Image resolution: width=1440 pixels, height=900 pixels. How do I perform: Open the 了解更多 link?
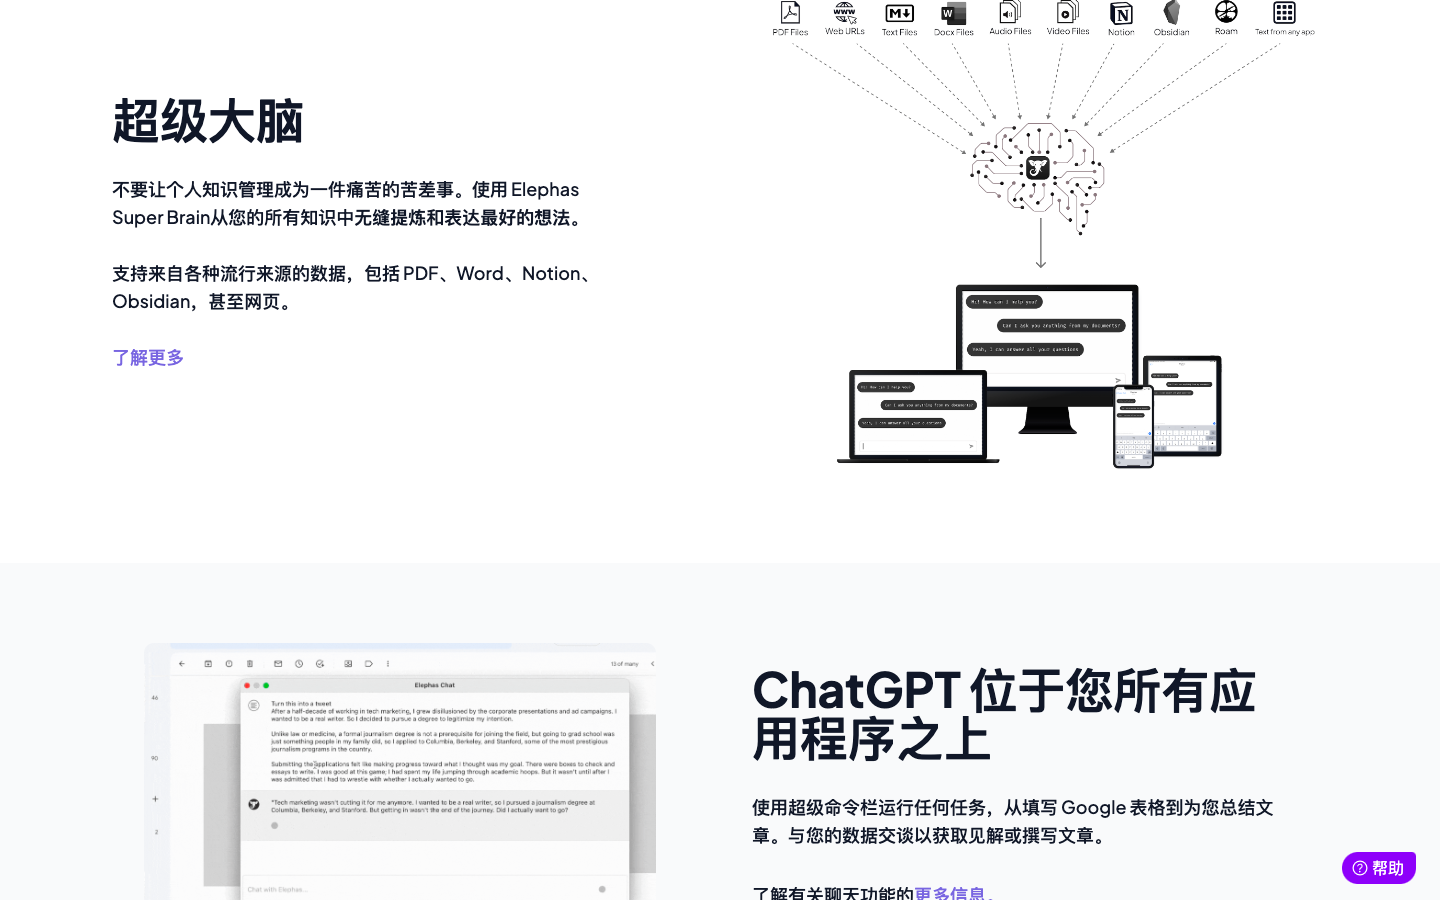point(148,358)
